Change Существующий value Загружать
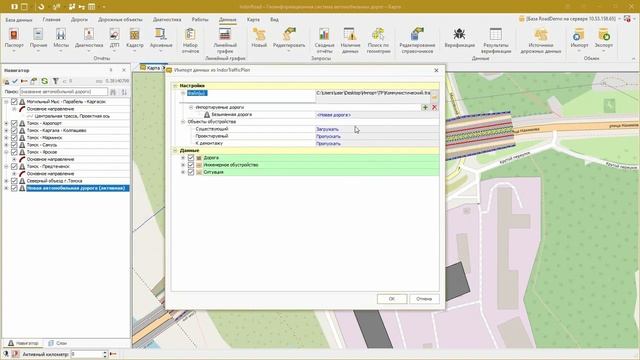 327,129
